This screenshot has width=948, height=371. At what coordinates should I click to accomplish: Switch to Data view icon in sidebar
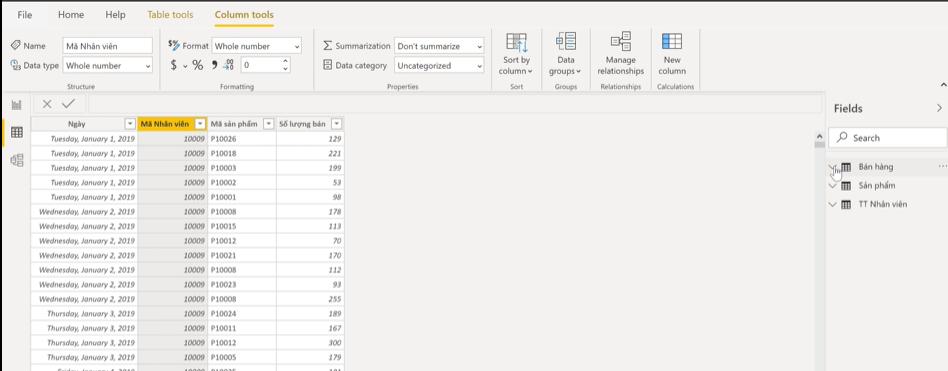[17, 132]
